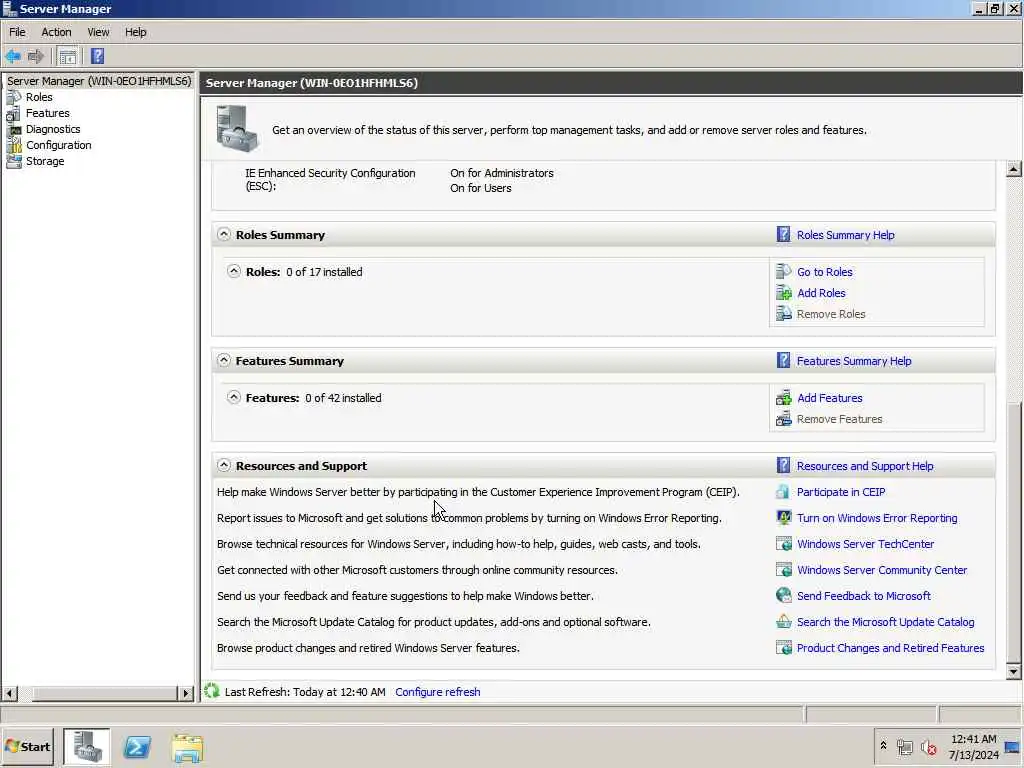Click the Back arrow toolbar icon
Viewport: 1024px width, 768px height.
coord(13,56)
